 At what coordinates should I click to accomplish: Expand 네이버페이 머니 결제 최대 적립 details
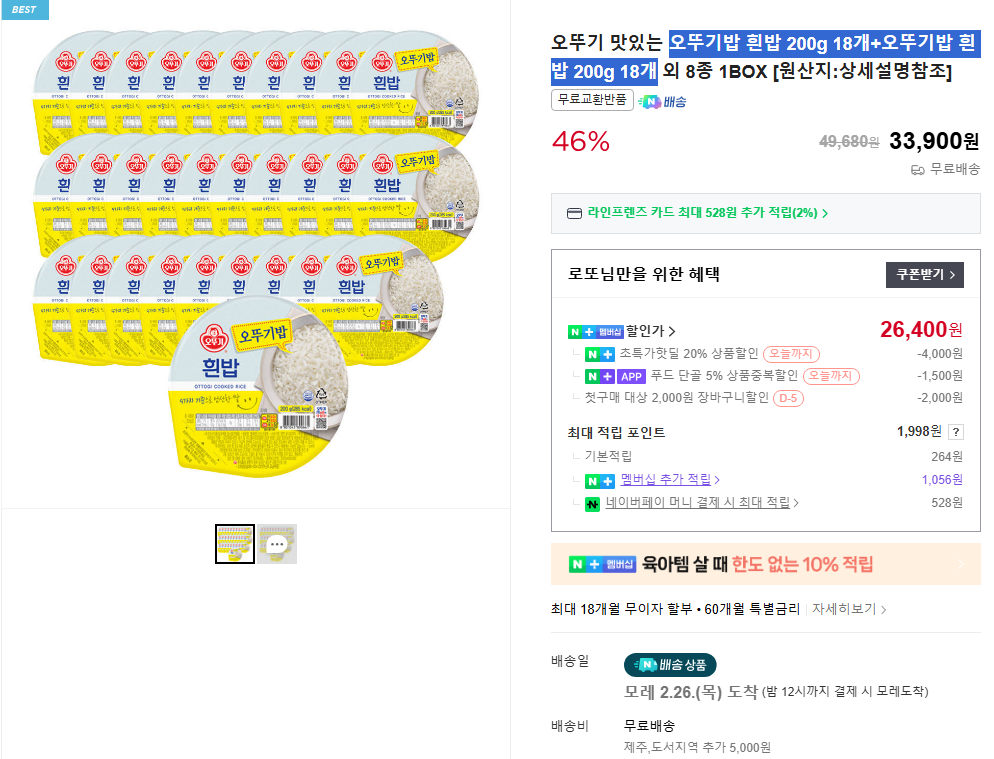click(x=700, y=503)
